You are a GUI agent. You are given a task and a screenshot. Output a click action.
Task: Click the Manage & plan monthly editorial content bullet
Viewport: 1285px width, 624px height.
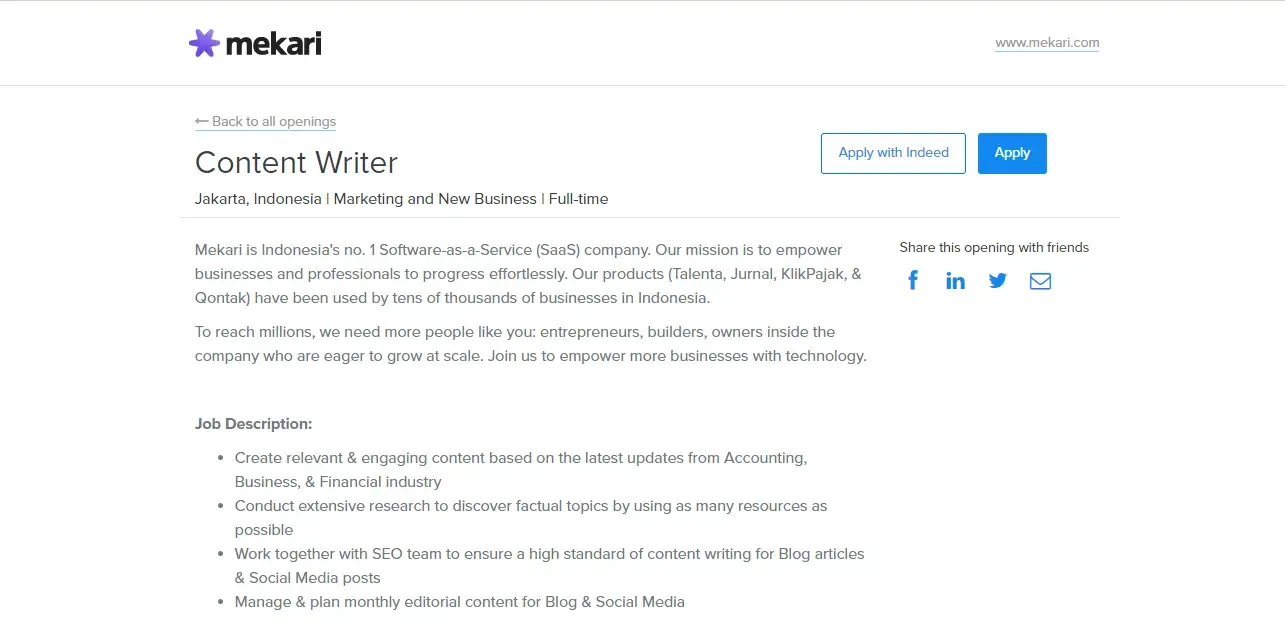click(459, 602)
